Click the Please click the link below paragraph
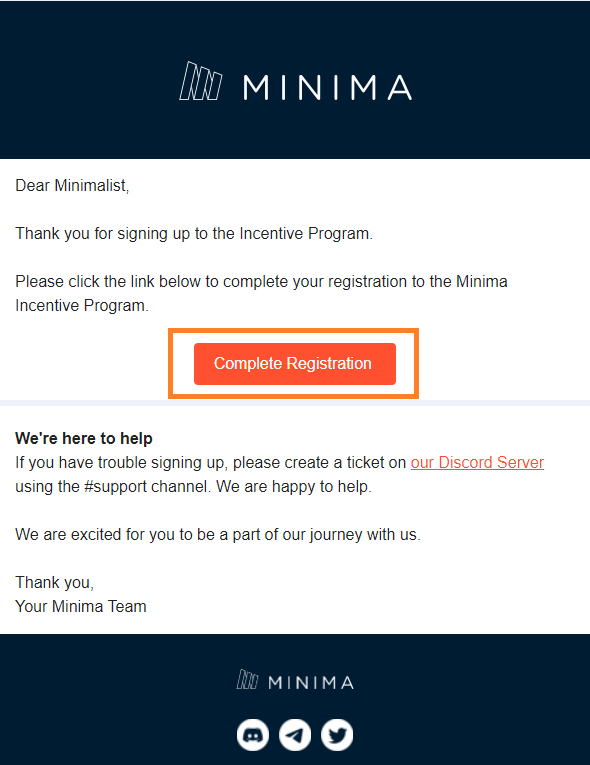Image resolution: width=590 pixels, height=765 pixels. 261,293
